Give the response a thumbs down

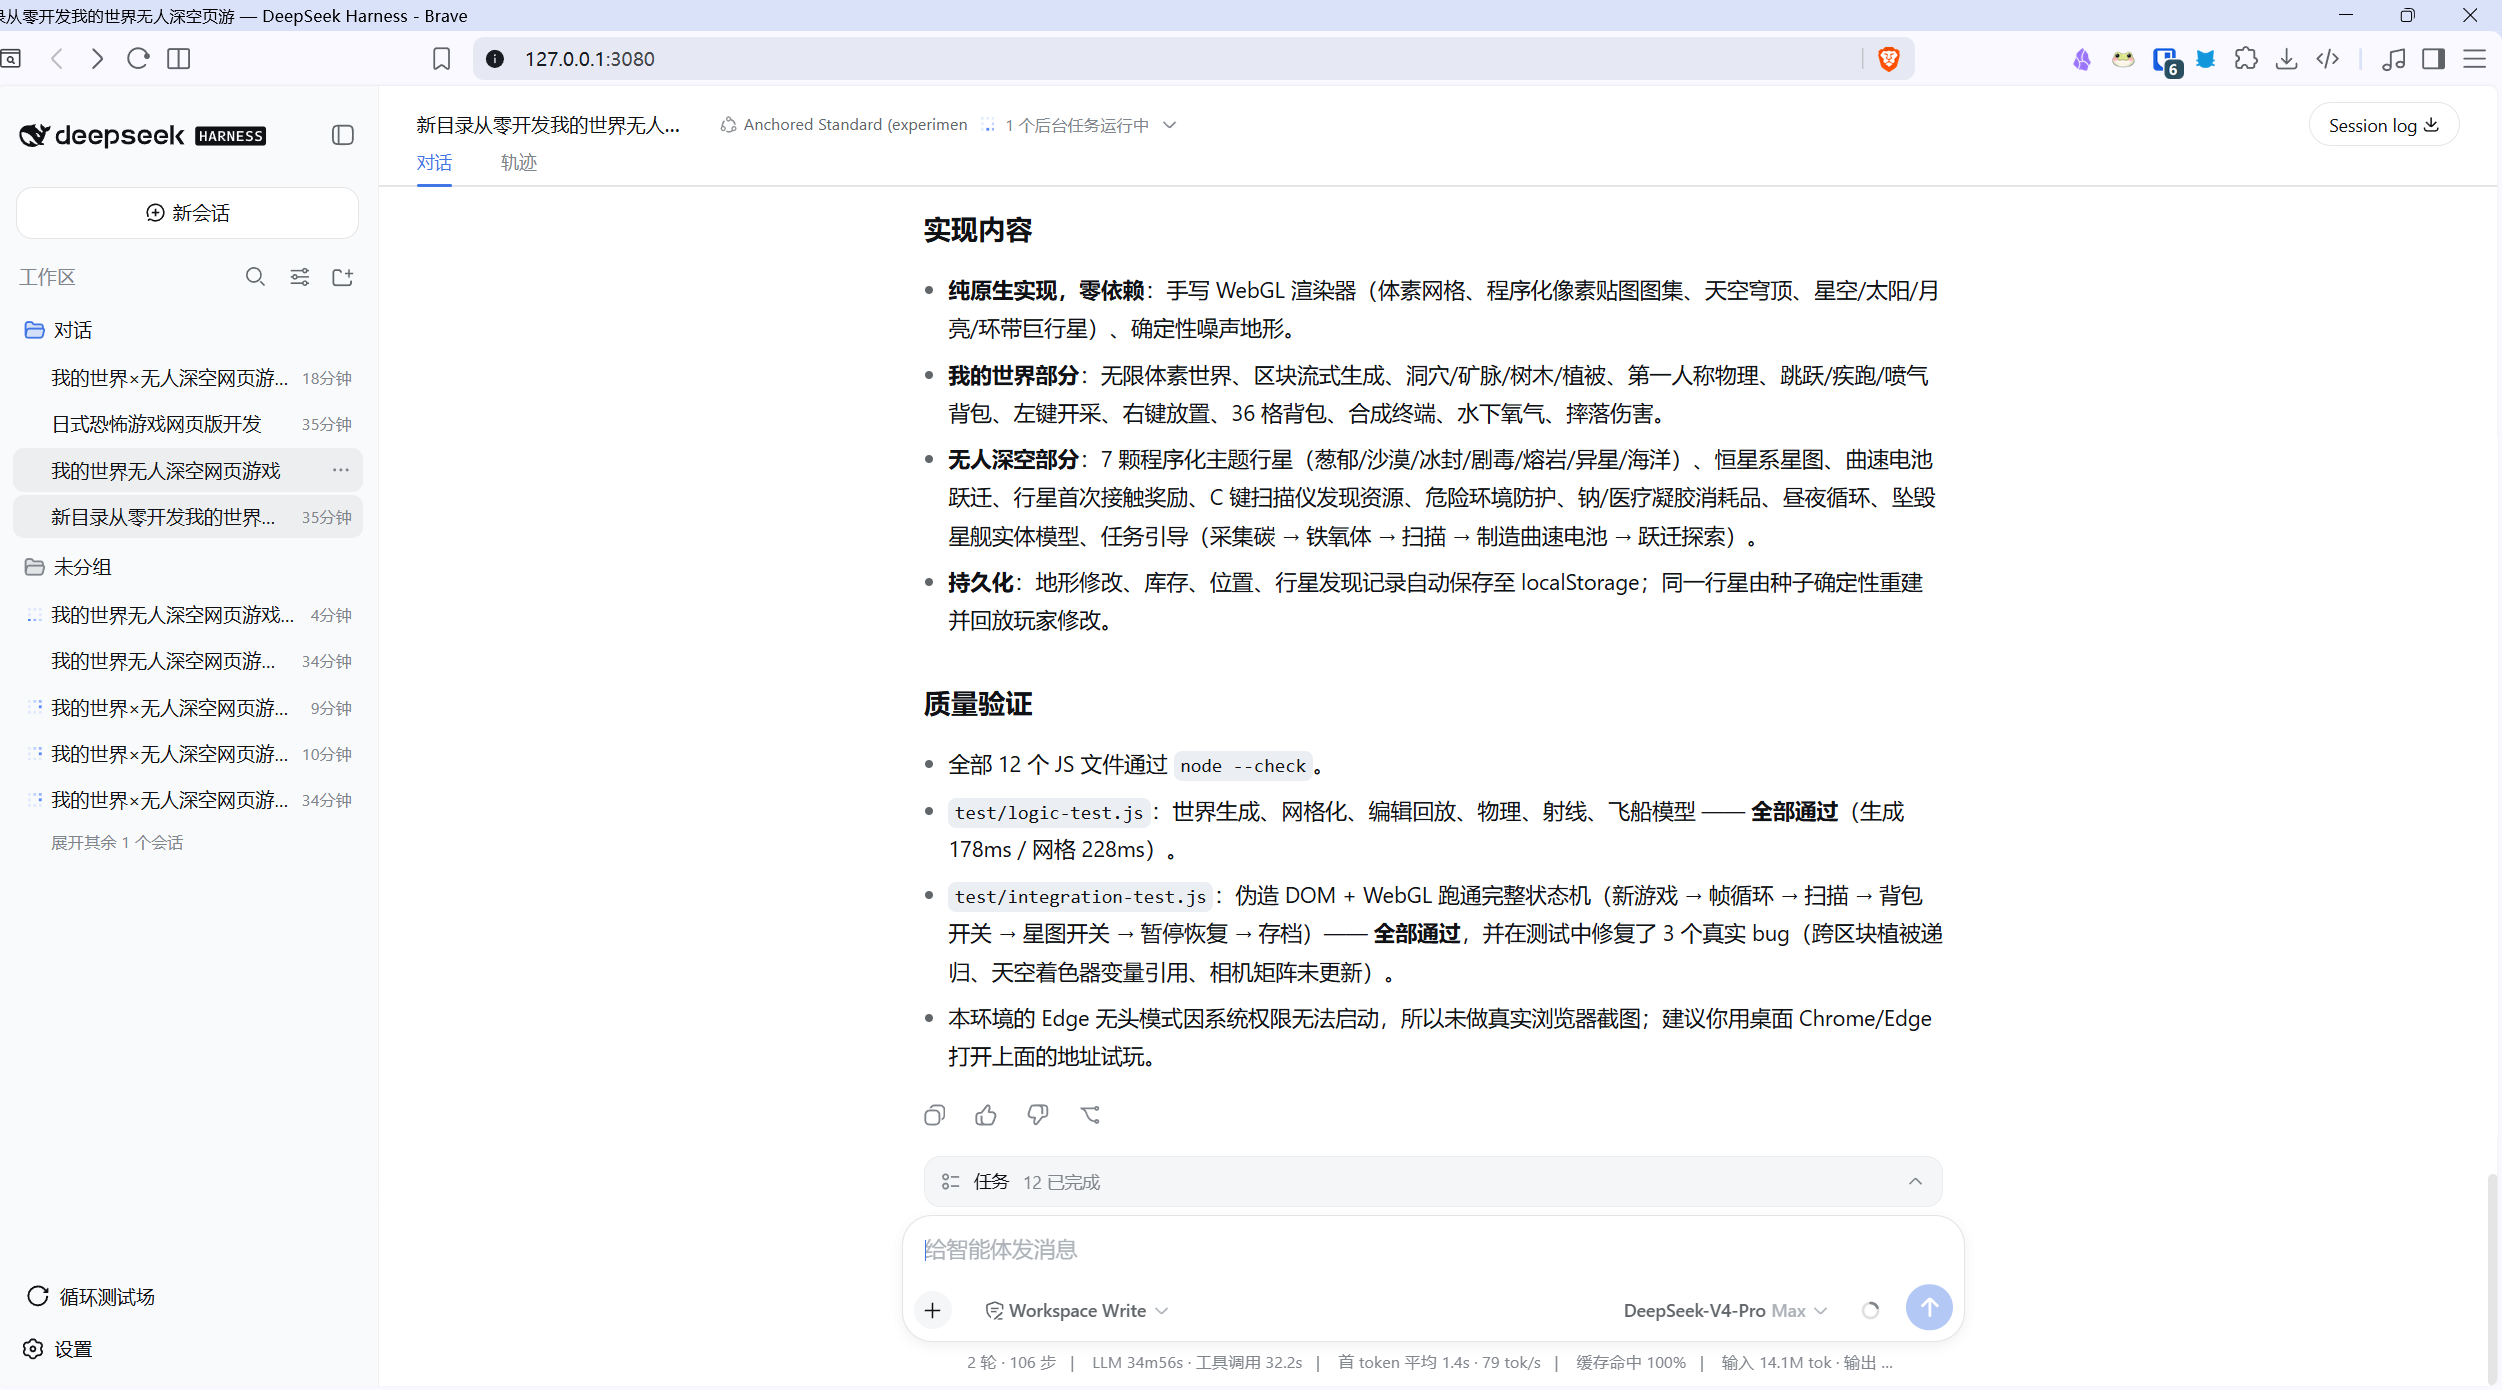(x=1038, y=1115)
